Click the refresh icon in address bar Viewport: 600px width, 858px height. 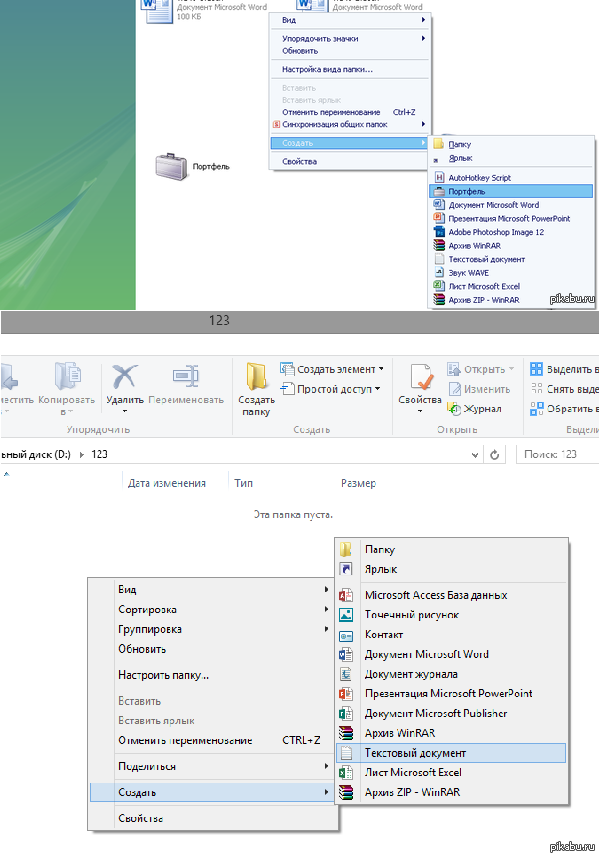point(493,454)
